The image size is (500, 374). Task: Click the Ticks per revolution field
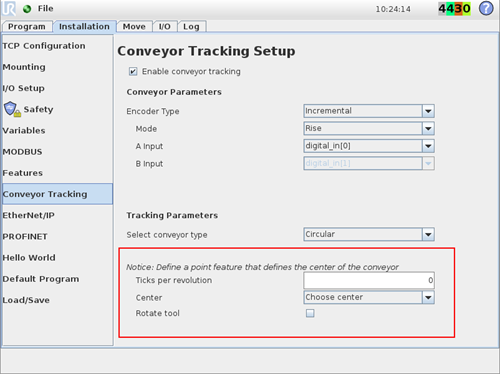(x=369, y=280)
